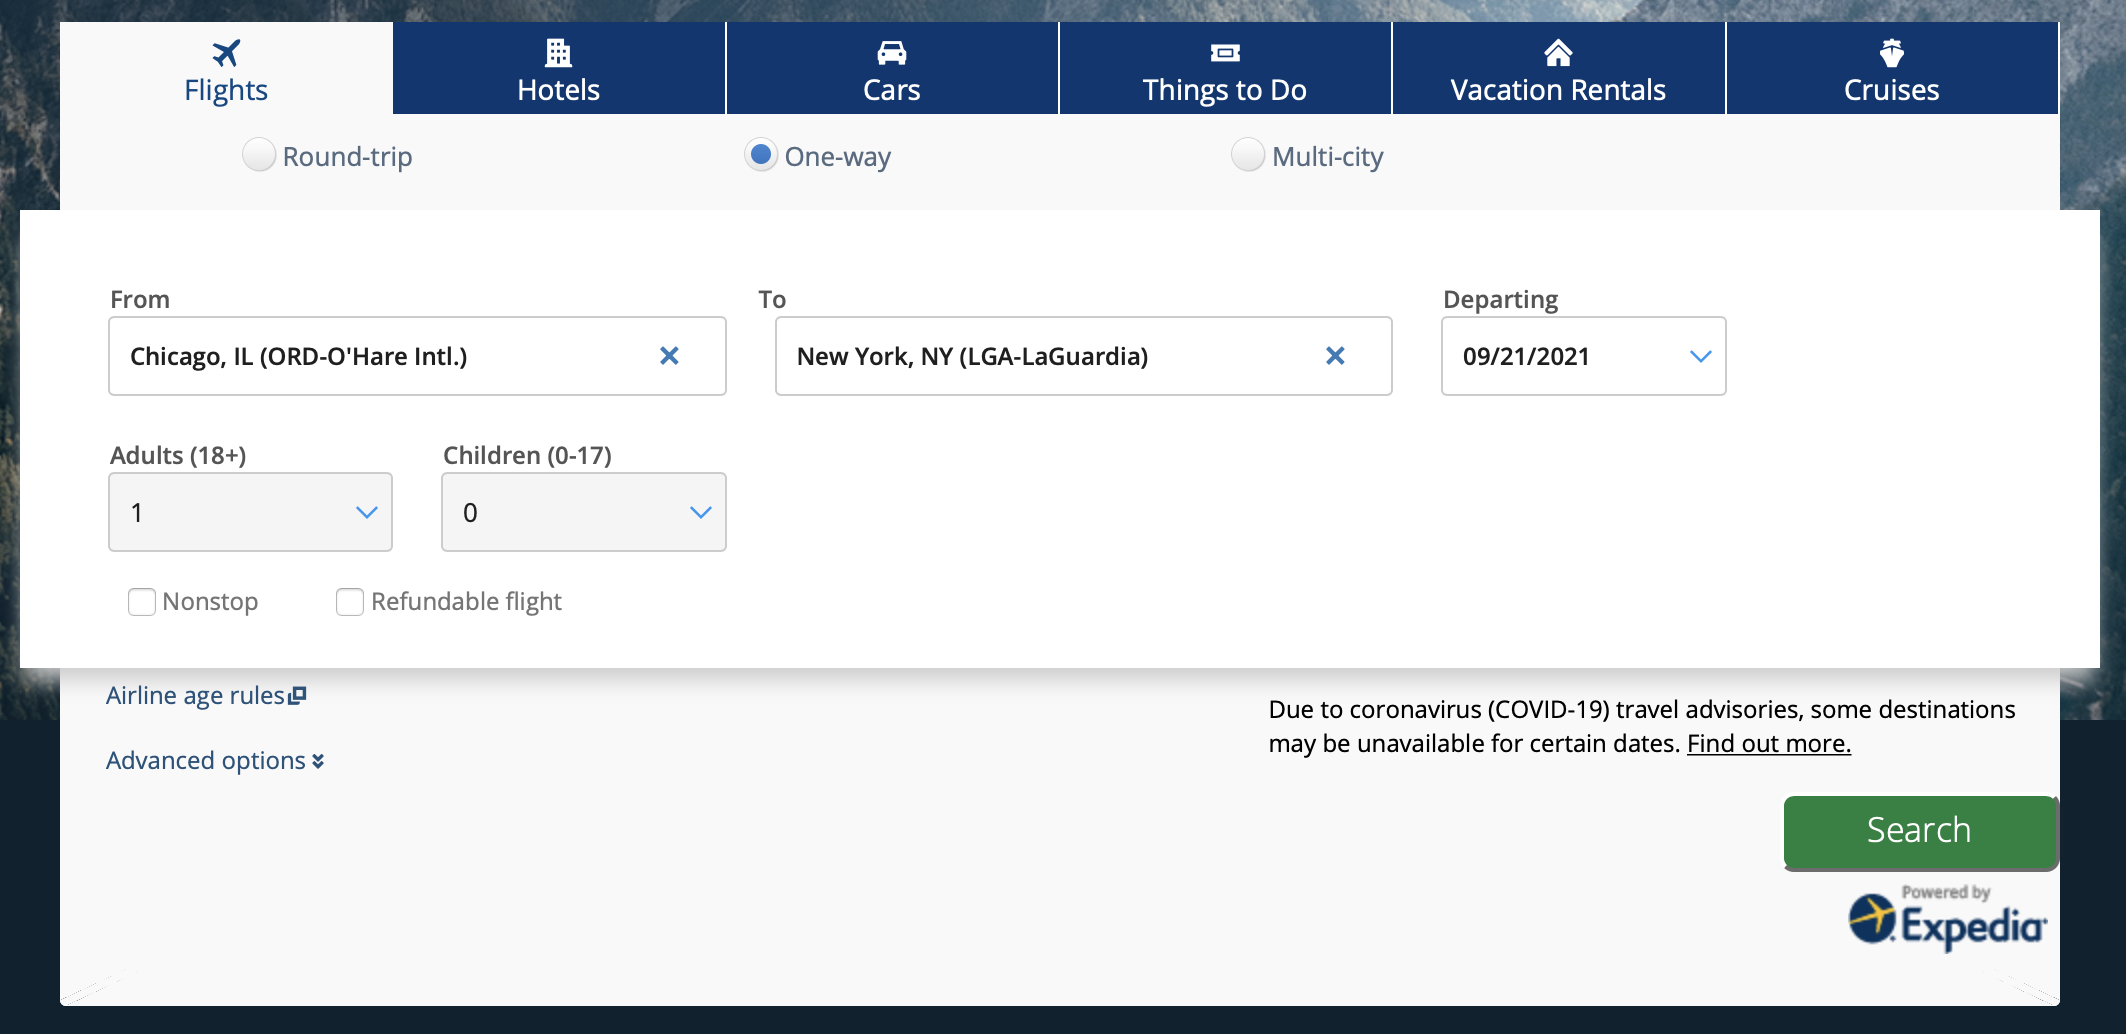Viewport: 2126px width, 1034px height.
Task: Click the Cars vehicle icon
Action: coord(891,51)
